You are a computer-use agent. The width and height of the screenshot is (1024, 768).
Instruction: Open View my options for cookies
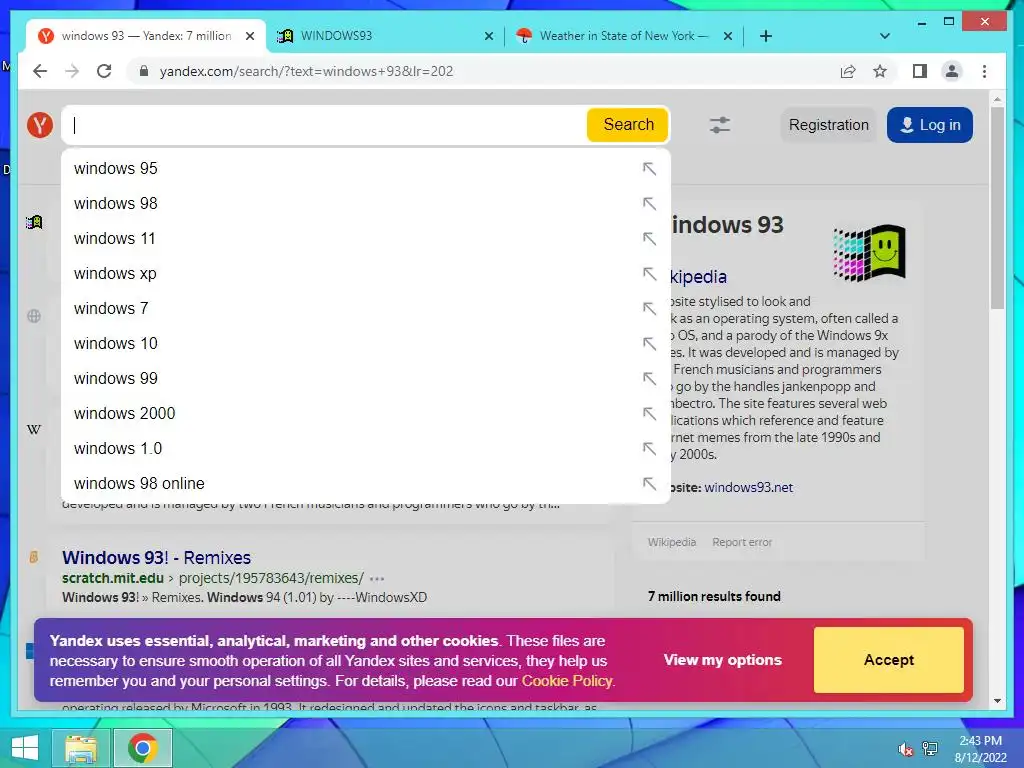click(x=722, y=660)
